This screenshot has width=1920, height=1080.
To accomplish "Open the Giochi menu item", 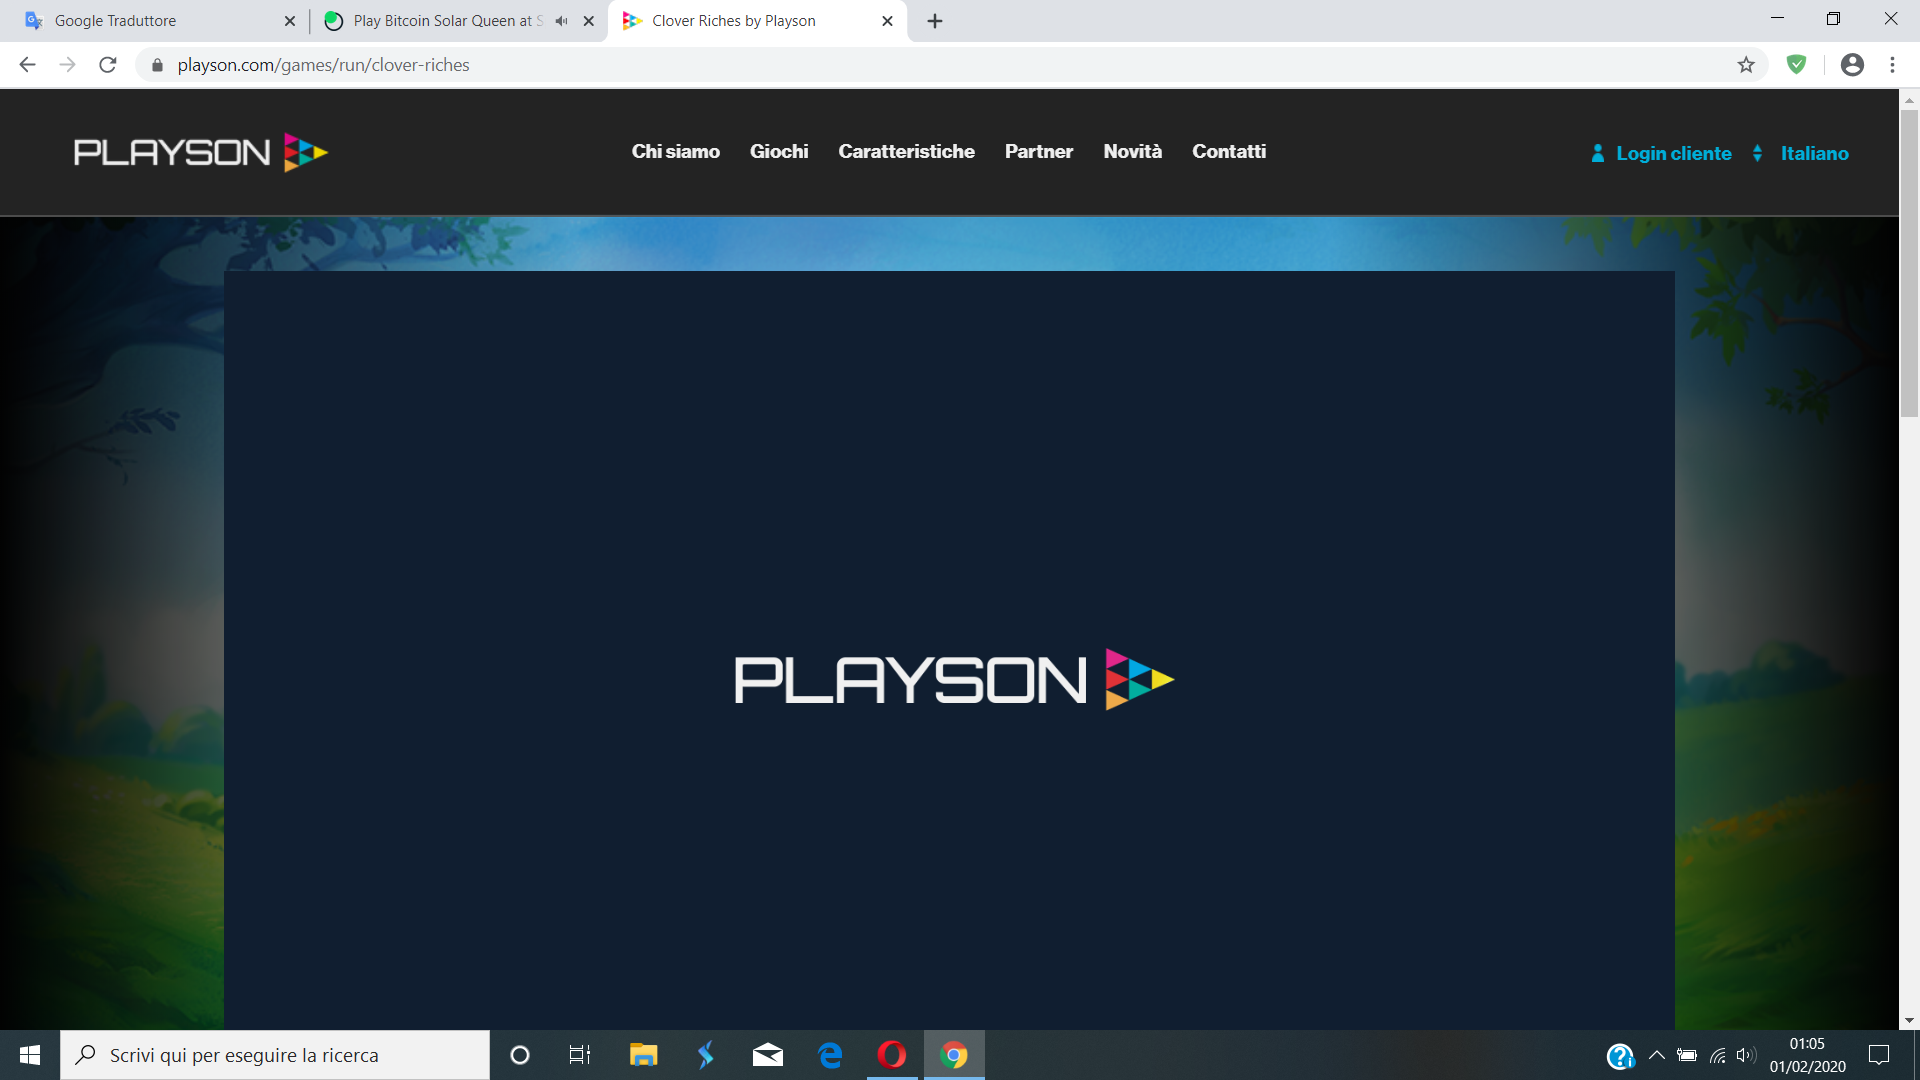I will (779, 151).
